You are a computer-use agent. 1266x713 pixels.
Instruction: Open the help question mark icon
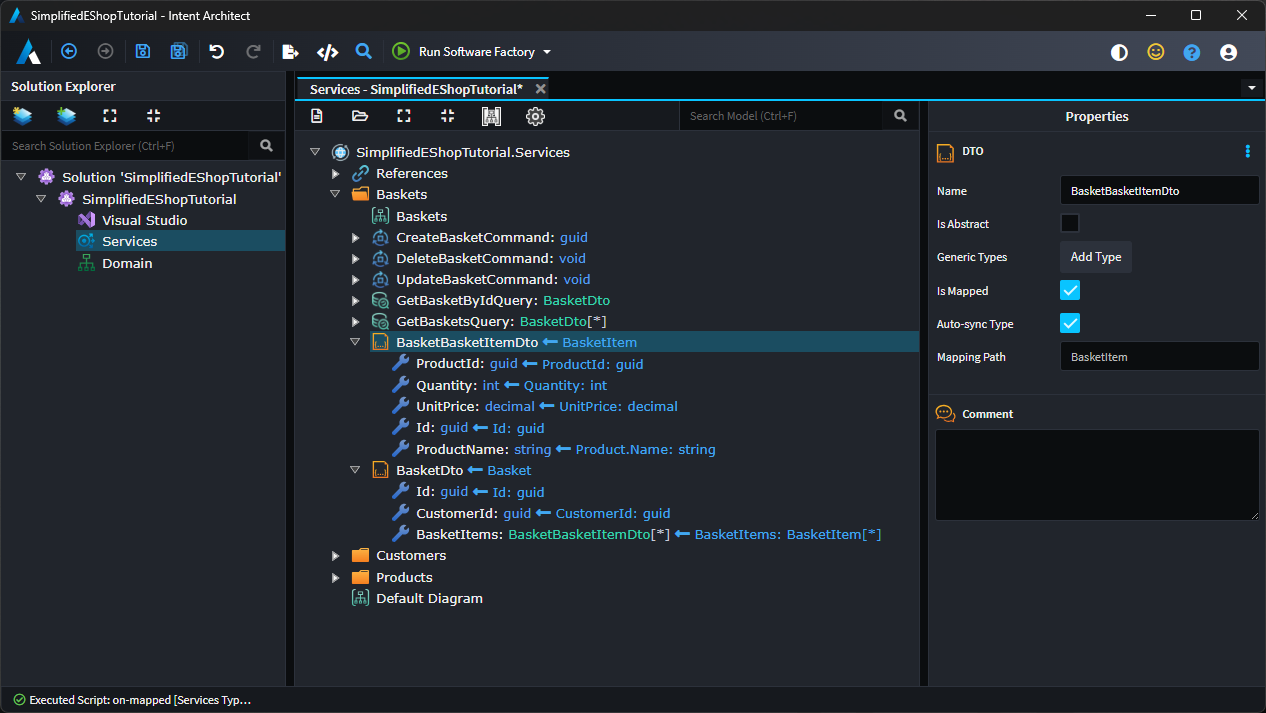pyautogui.click(x=1191, y=52)
